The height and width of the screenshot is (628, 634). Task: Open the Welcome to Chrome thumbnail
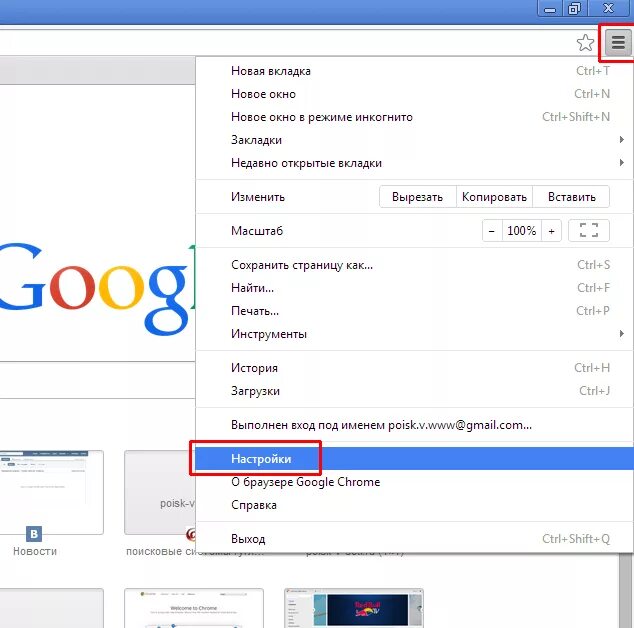(x=194, y=608)
